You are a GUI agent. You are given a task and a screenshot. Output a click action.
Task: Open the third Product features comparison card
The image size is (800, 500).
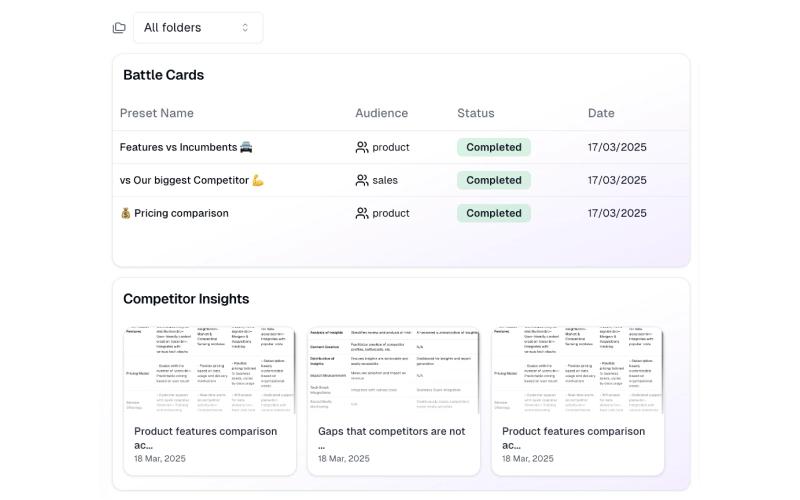tap(578, 402)
